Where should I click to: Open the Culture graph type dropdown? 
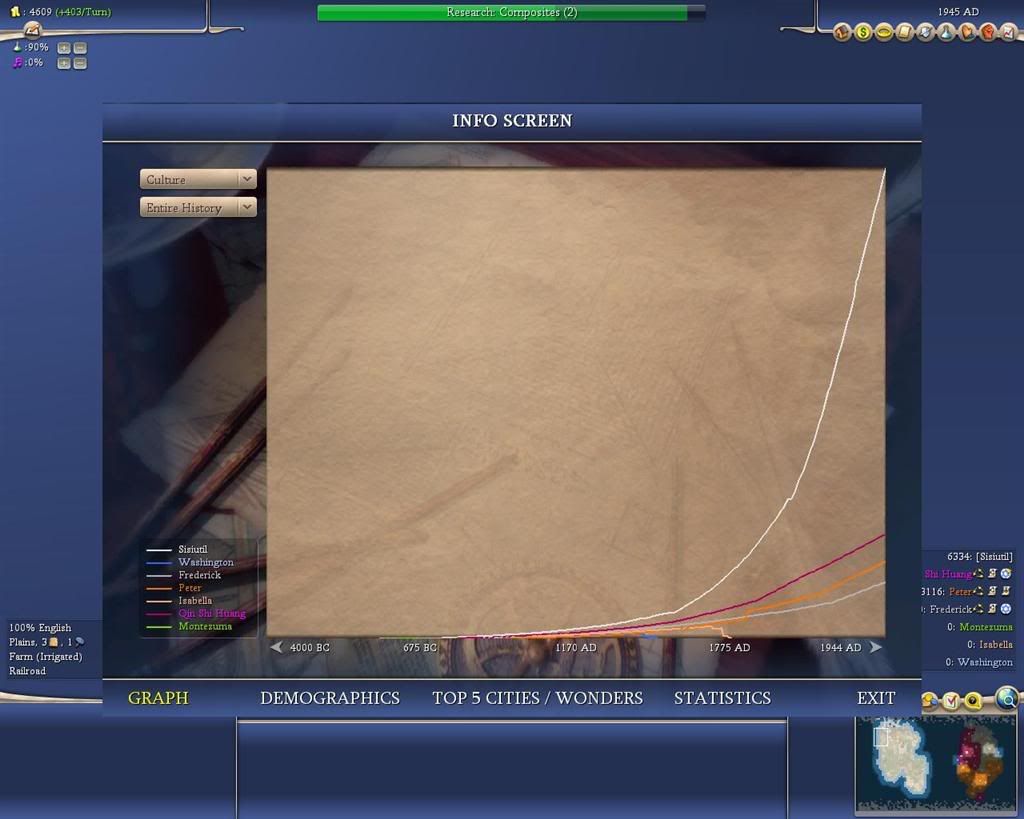tap(198, 179)
